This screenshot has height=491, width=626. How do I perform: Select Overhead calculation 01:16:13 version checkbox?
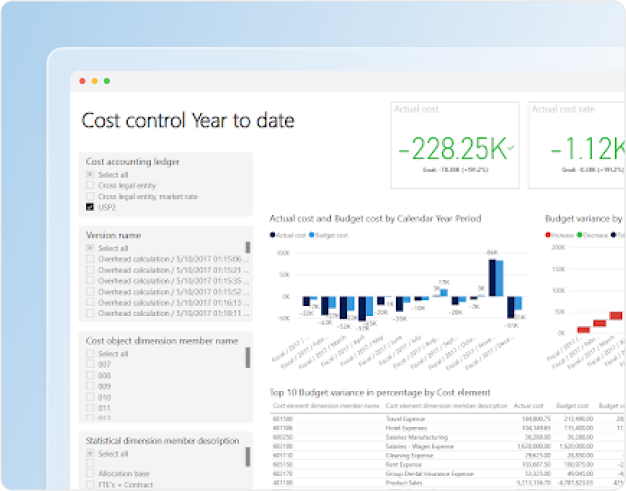pos(90,302)
